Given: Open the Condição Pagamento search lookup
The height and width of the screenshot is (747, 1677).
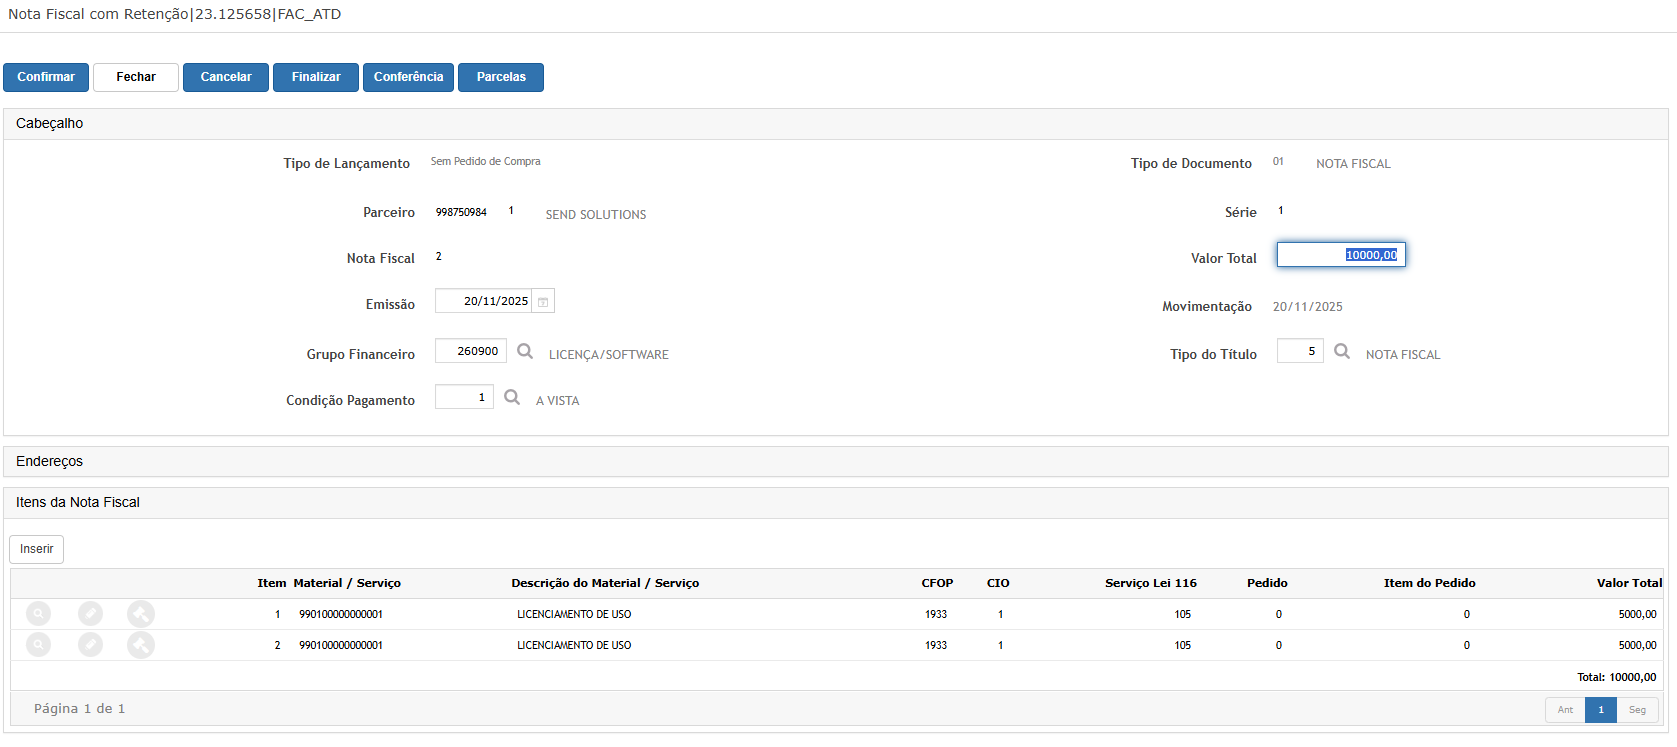Looking at the screenshot, I should coord(512,398).
